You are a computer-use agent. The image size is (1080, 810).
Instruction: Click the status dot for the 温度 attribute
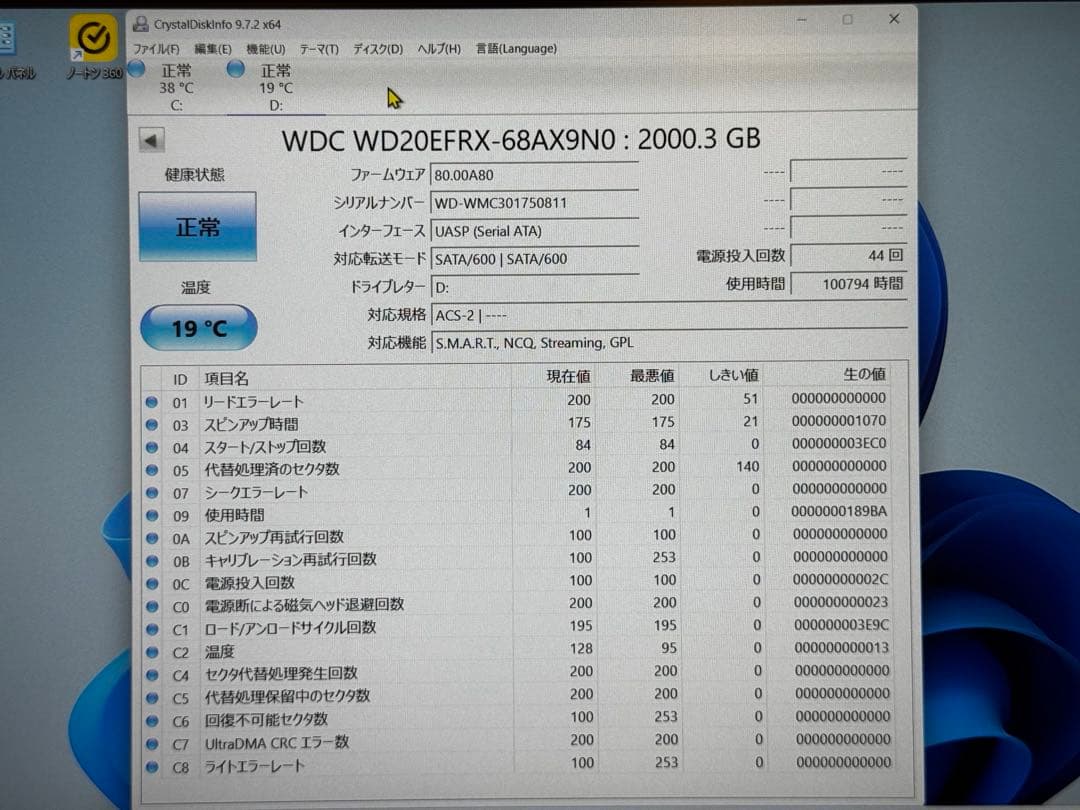(152, 651)
